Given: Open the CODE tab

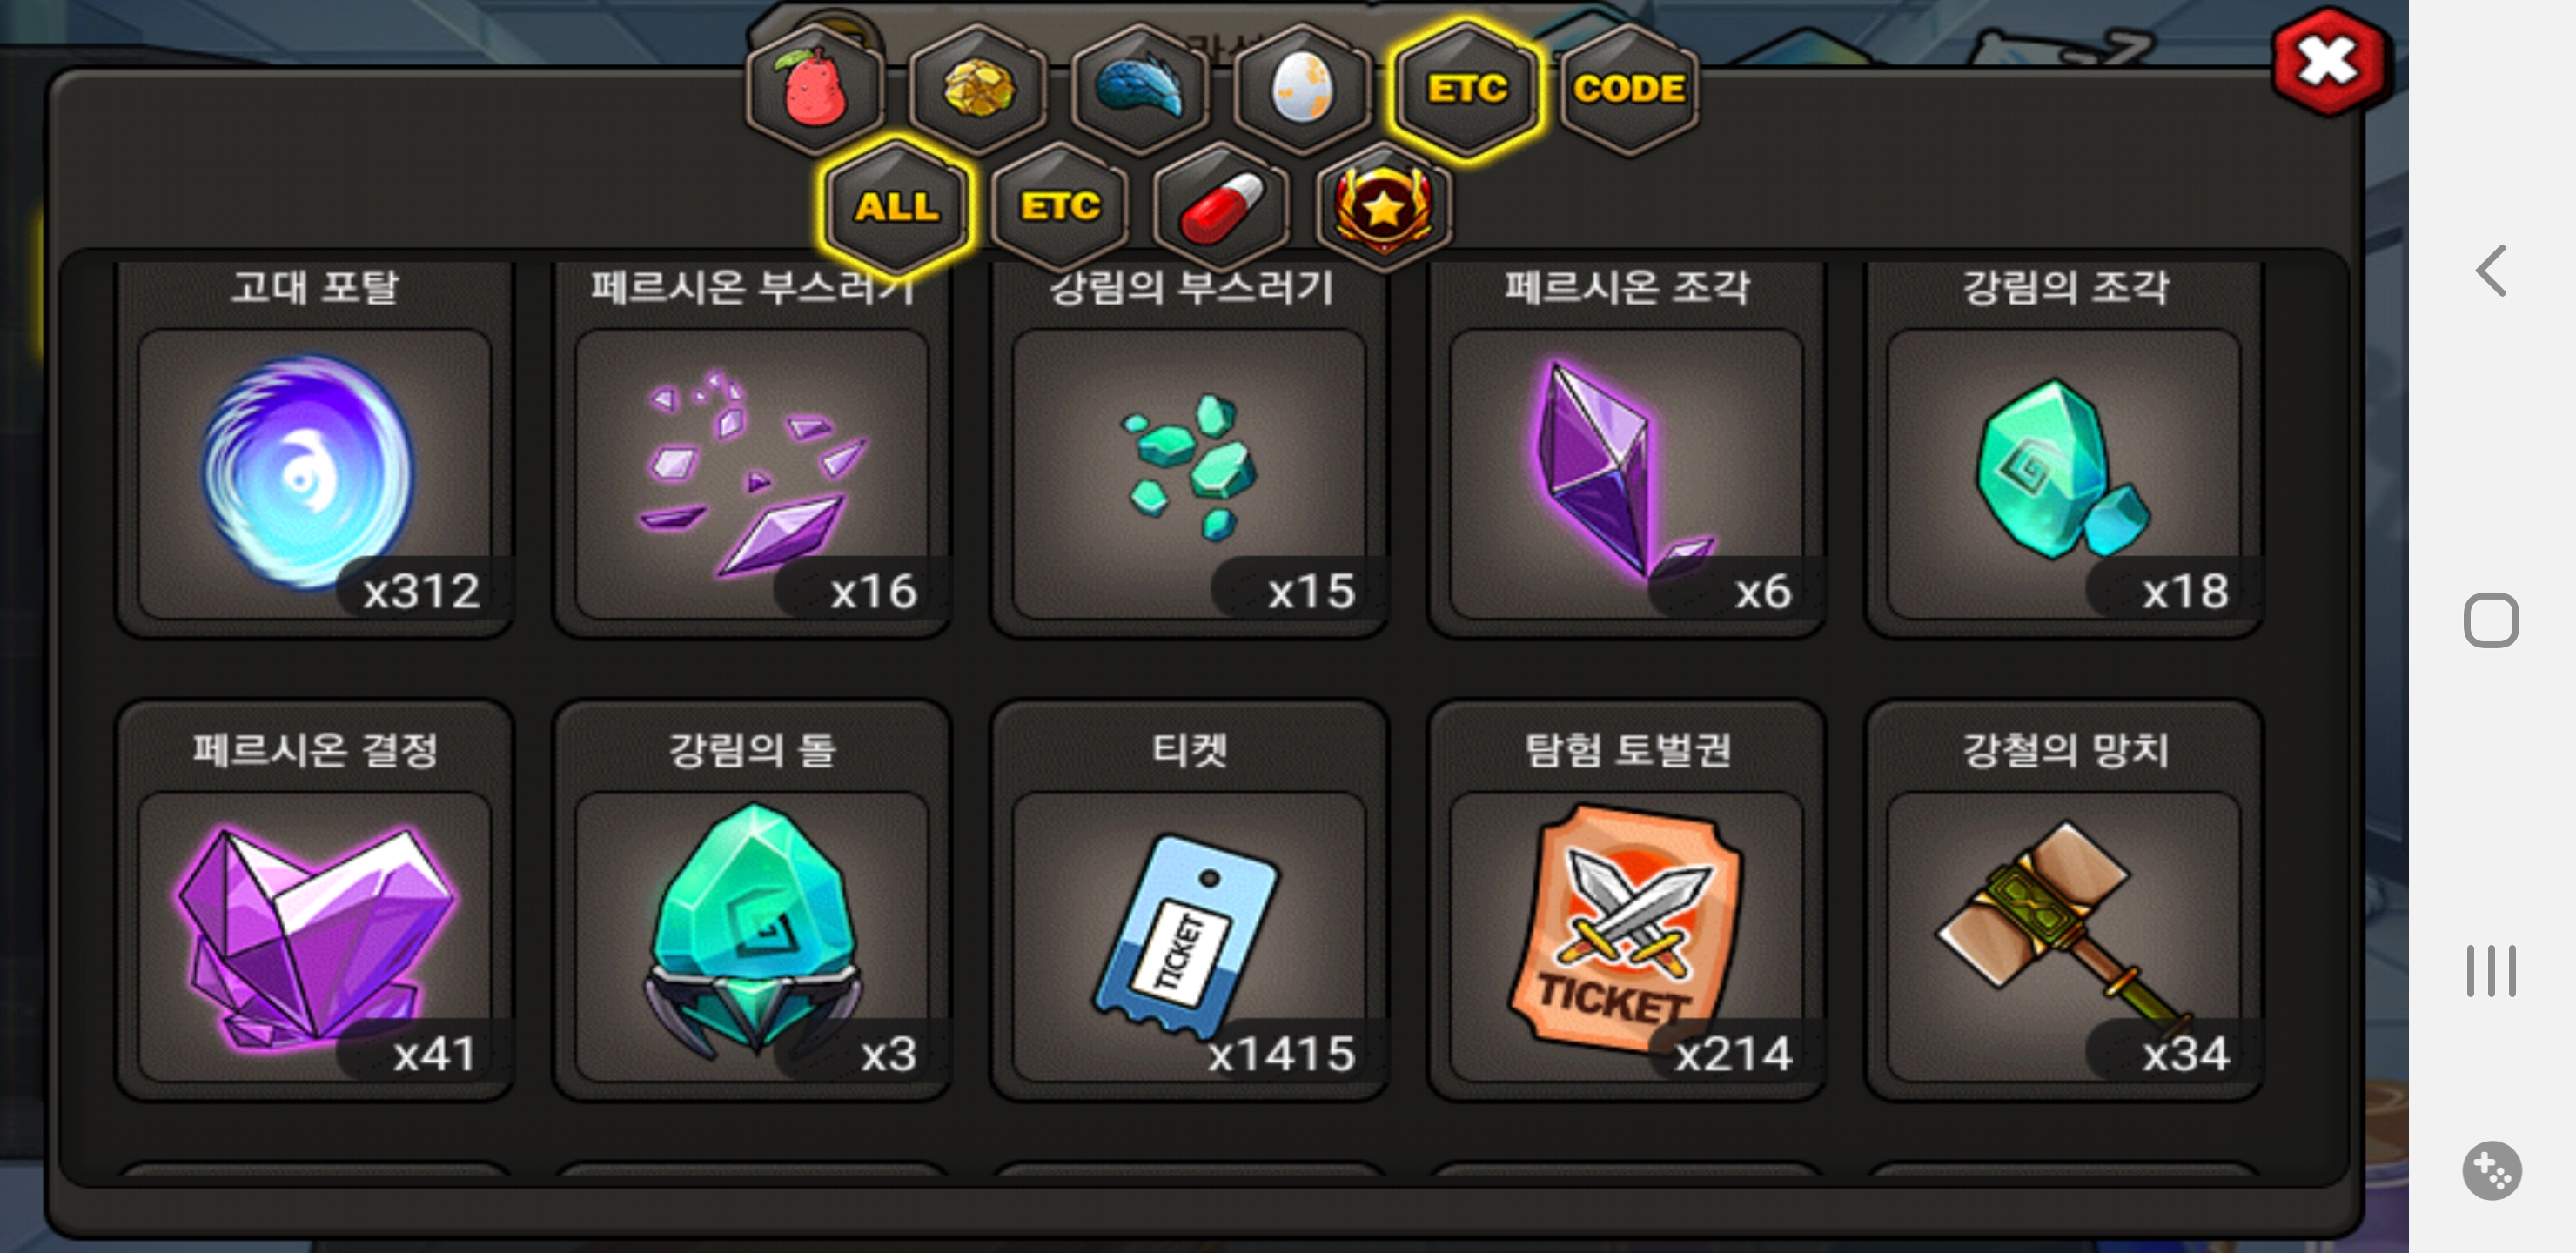Looking at the screenshot, I should pos(1629,89).
